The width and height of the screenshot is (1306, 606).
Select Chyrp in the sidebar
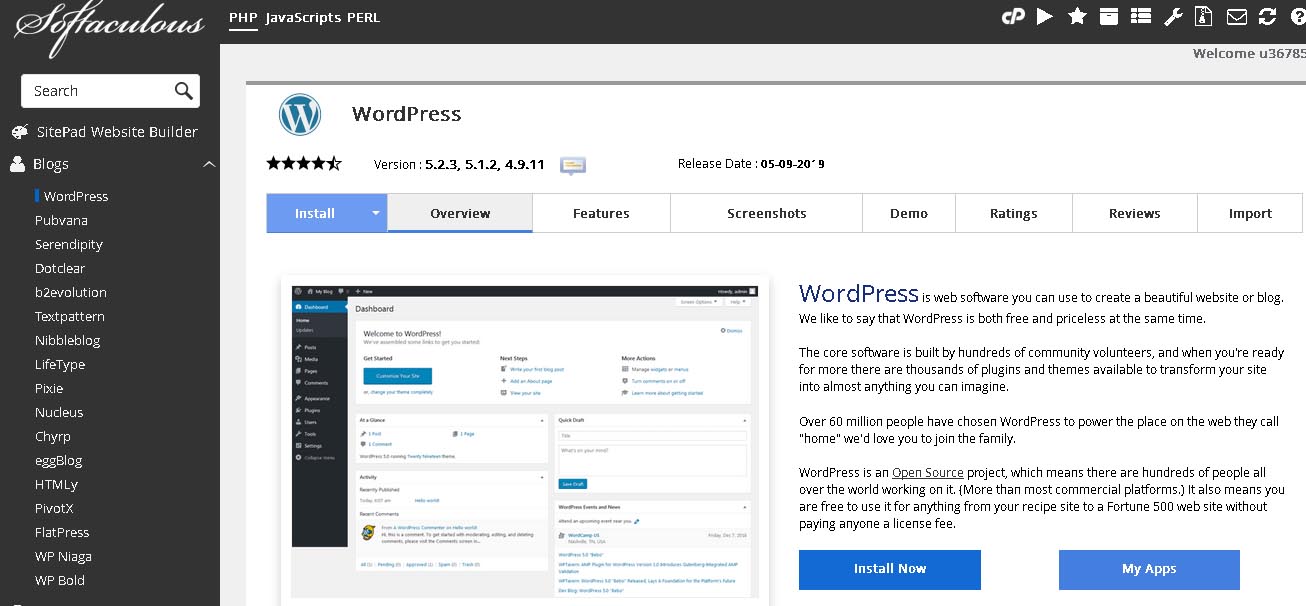pos(53,437)
